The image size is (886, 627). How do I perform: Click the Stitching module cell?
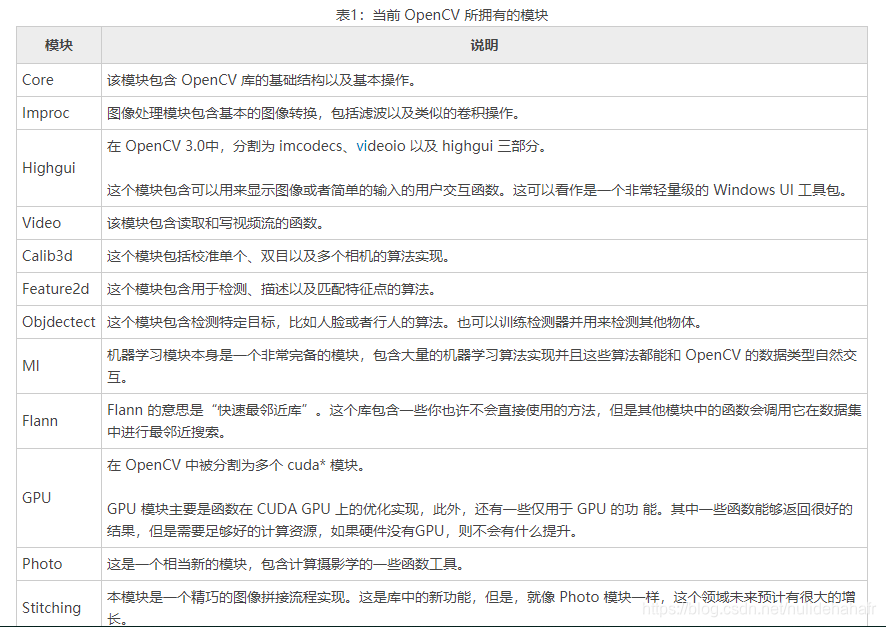click(x=59, y=604)
